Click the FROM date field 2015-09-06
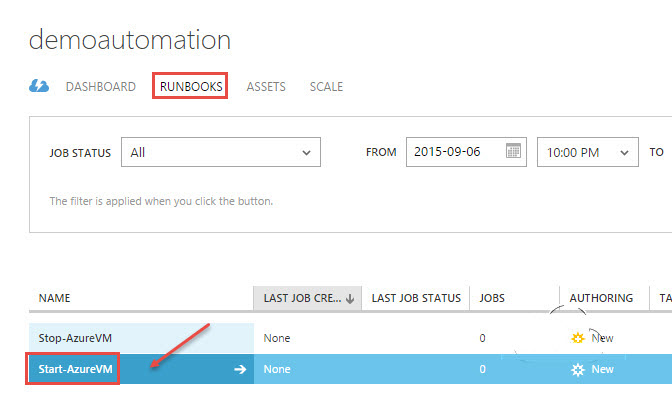Image resolution: width=672 pixels, height=403 pixels. point(466,152)
